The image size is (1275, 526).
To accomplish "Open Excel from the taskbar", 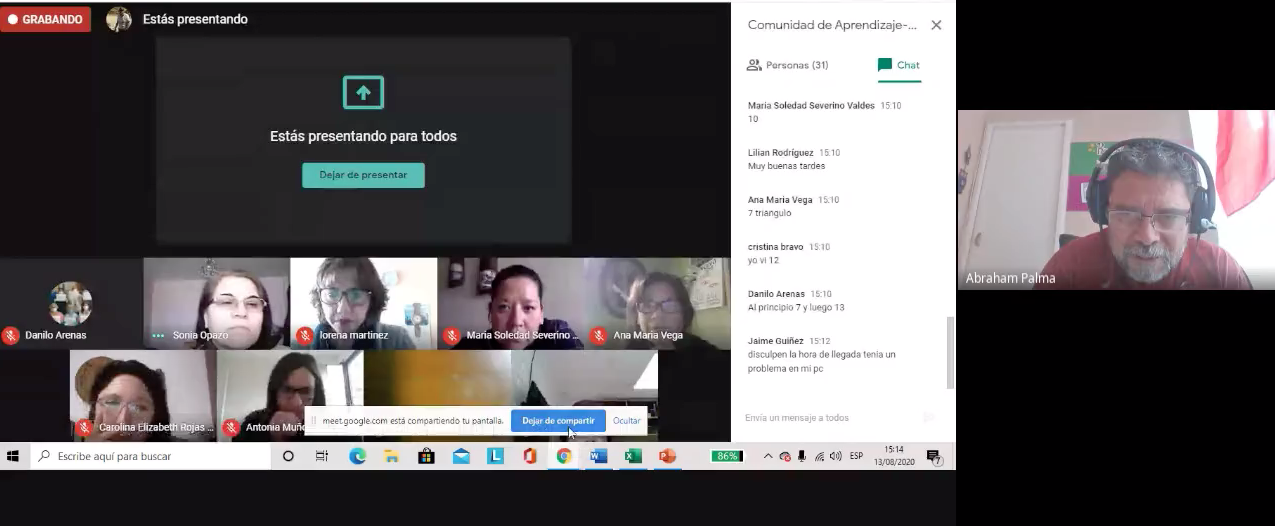I will click(x=632, y=456).
